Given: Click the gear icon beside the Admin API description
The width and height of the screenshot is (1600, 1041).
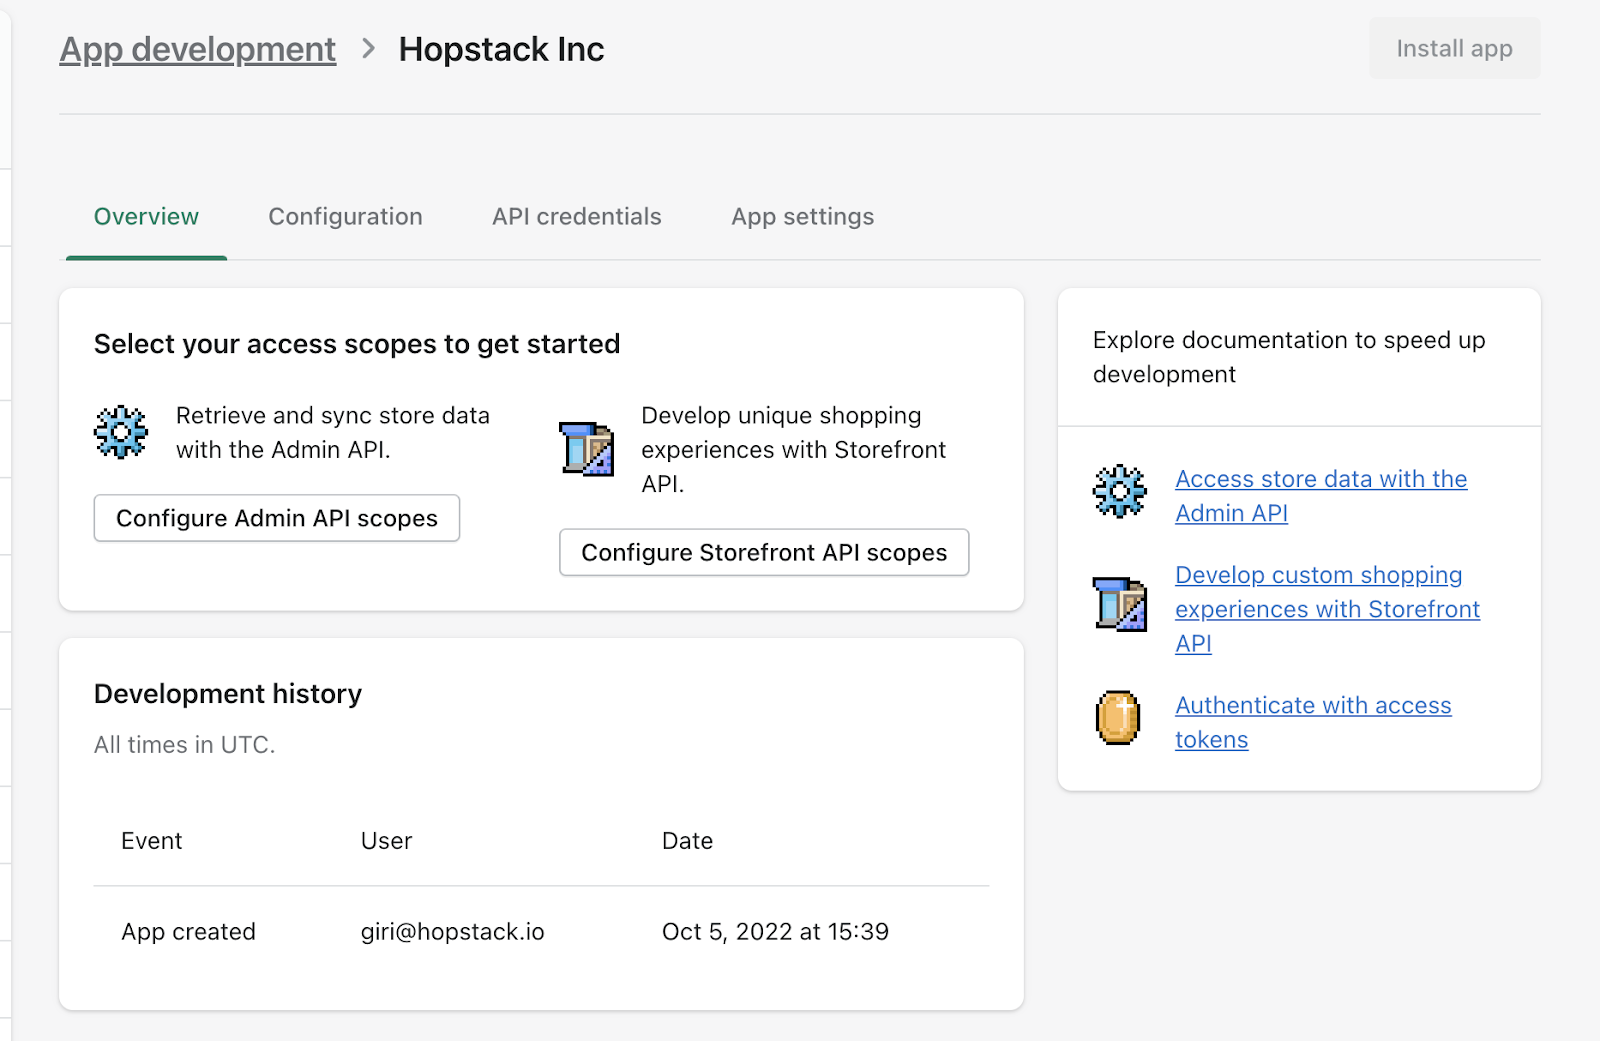Looking at the screenshot, I should click(x=121, y=432).
